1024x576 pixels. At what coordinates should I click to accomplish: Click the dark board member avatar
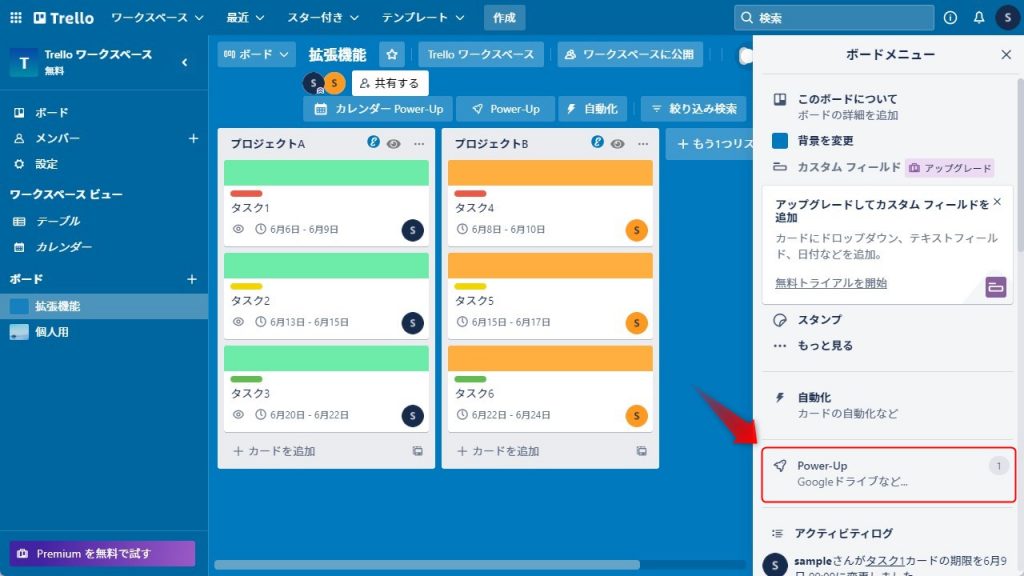coord(313,83)
